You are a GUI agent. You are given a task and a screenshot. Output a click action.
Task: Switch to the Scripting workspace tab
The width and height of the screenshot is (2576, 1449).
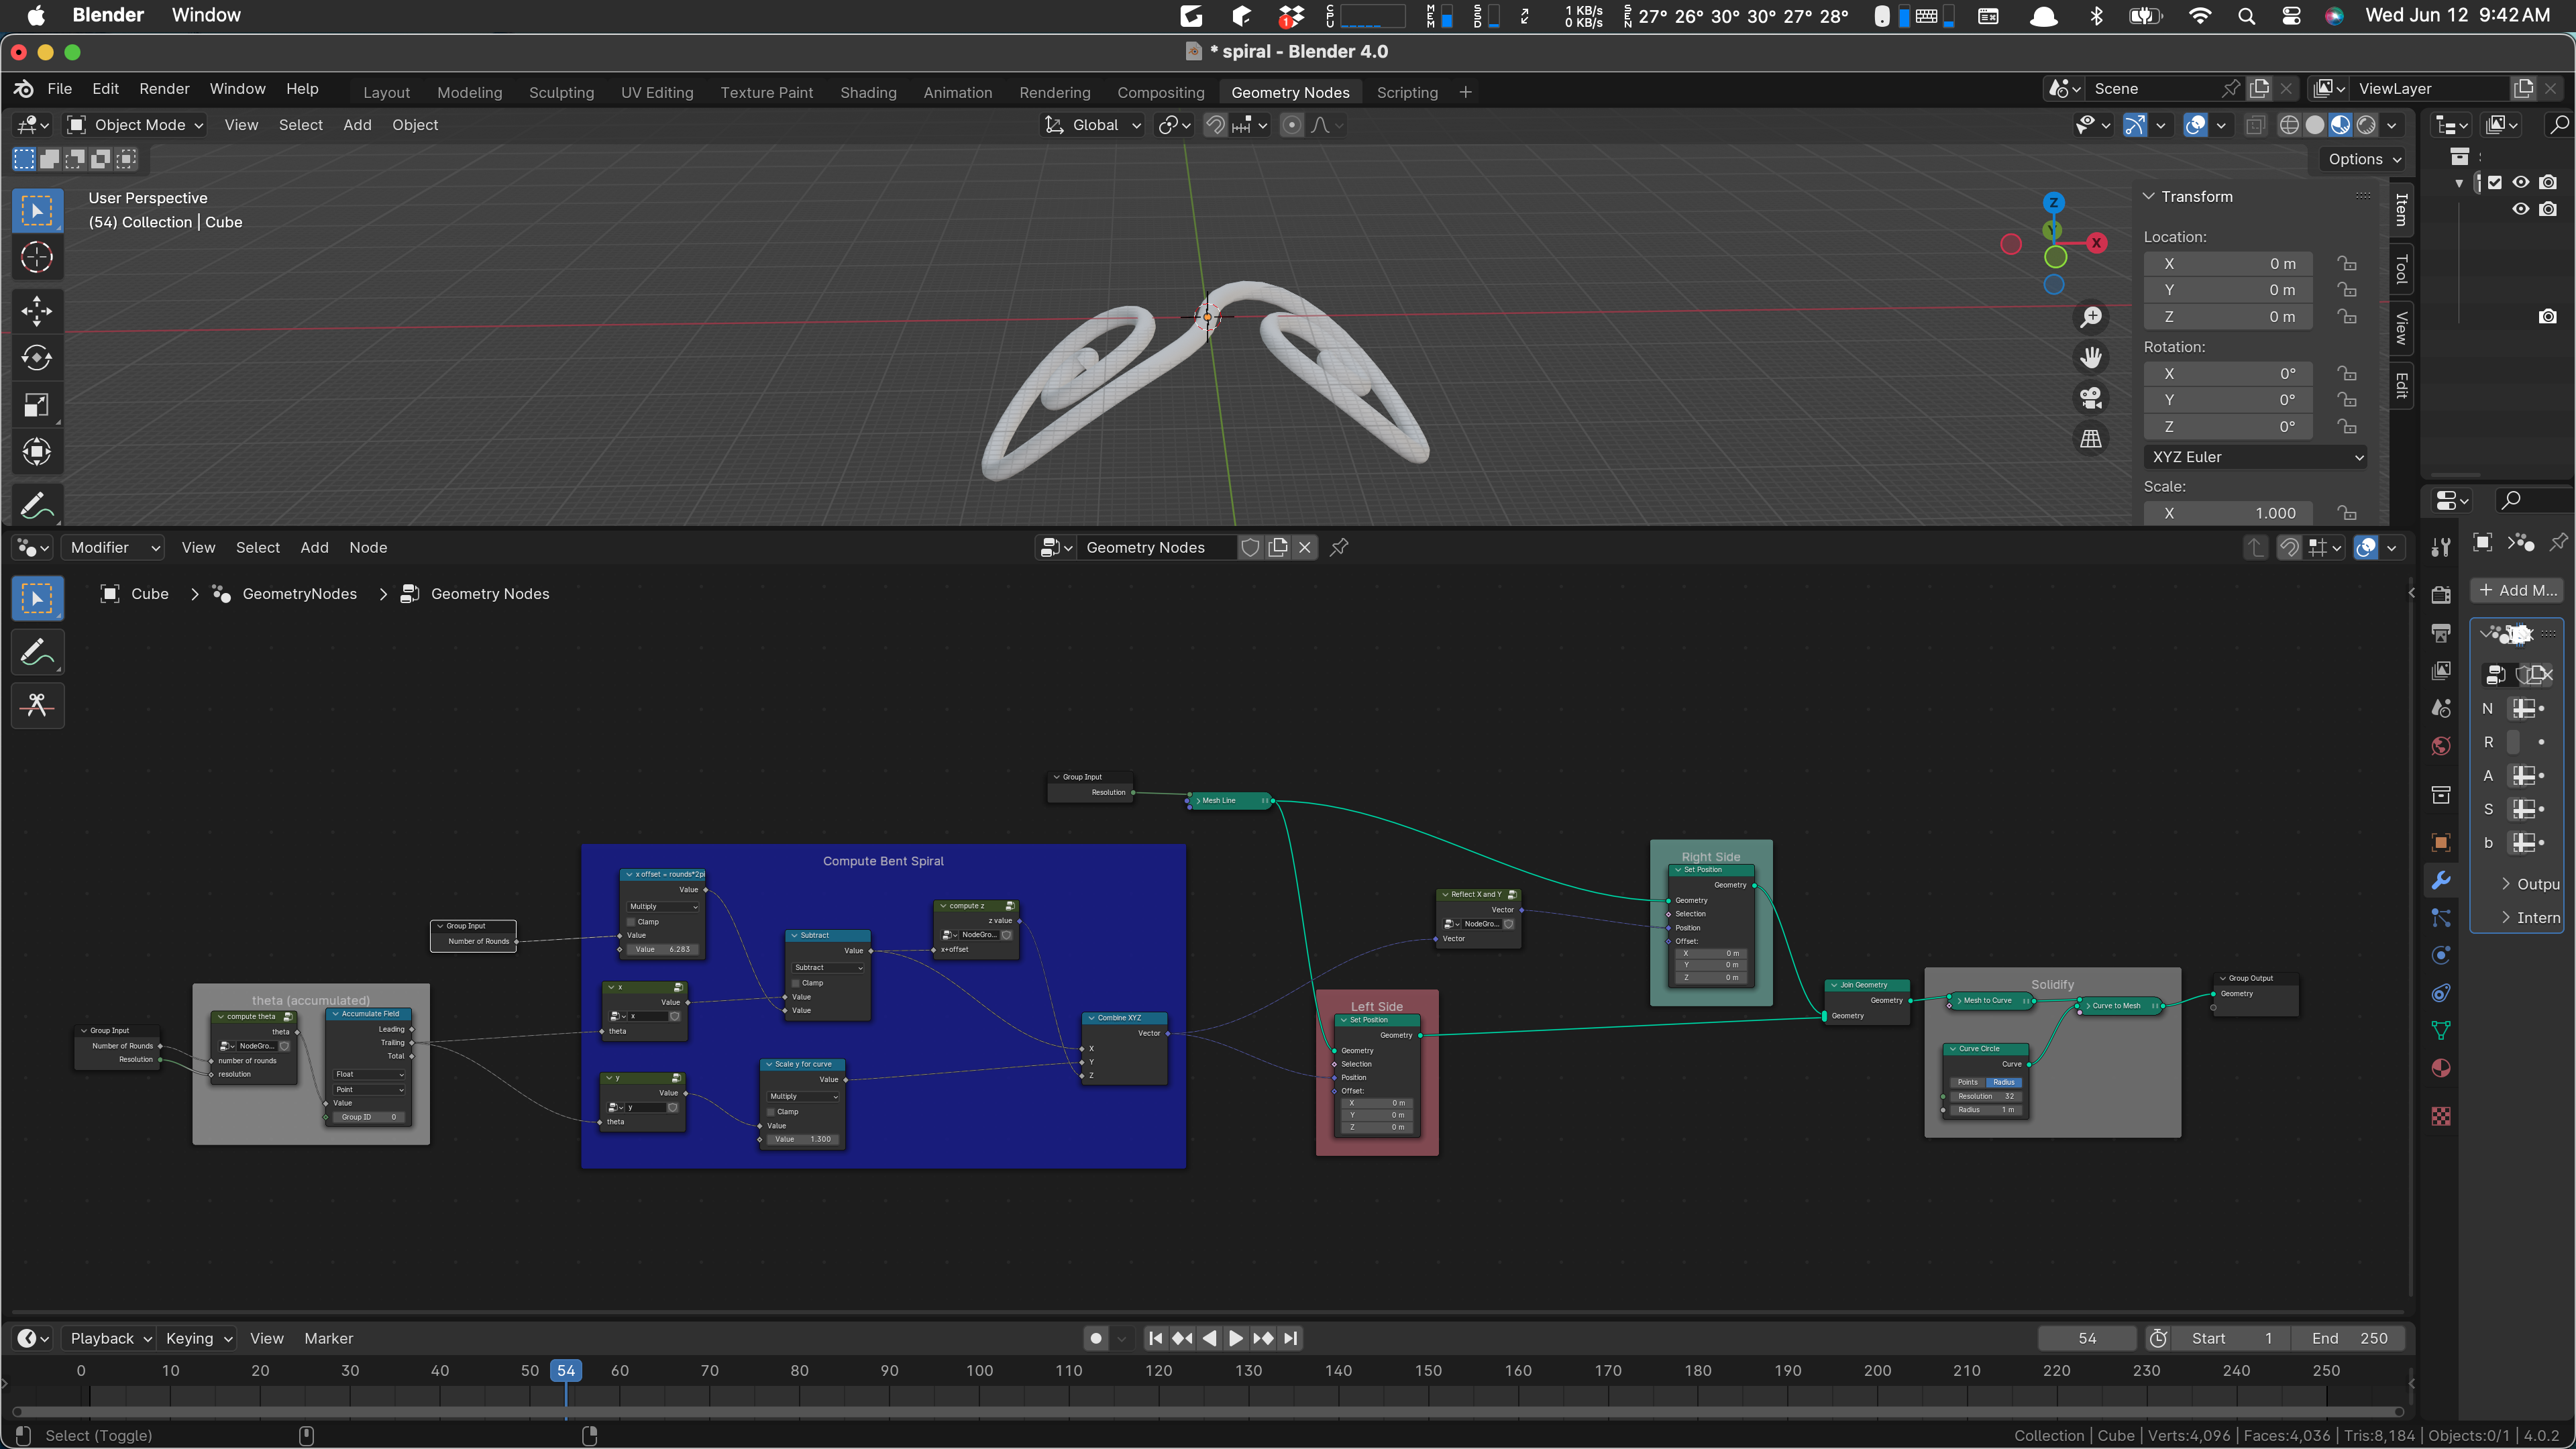tap(1407, 92)
